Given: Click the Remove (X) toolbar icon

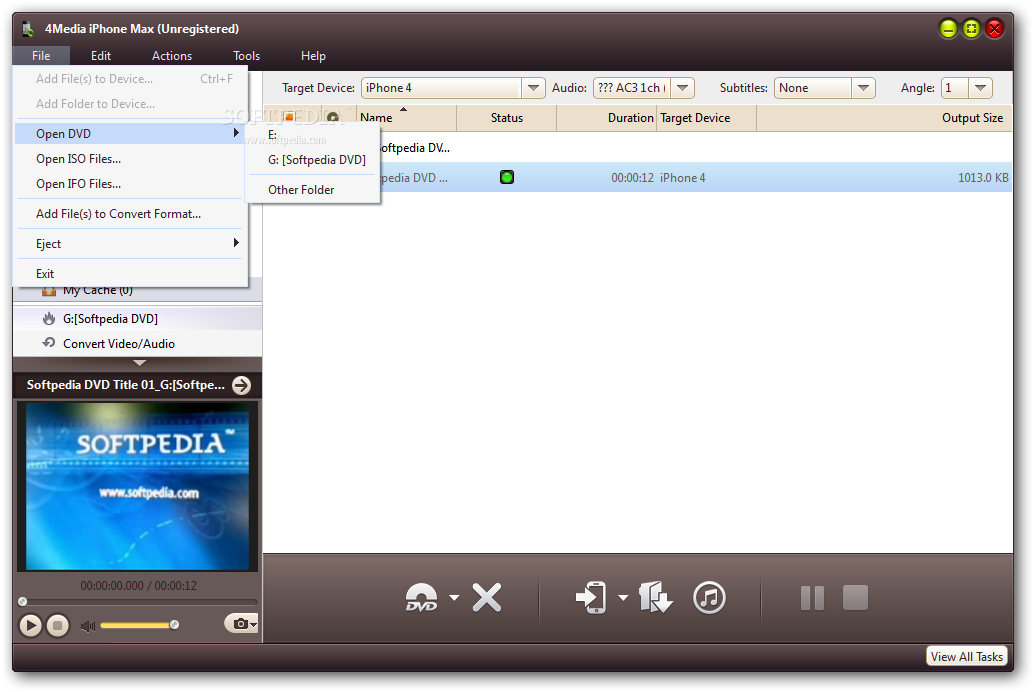Looking at the screenshot, I should (x=487, y=598).
